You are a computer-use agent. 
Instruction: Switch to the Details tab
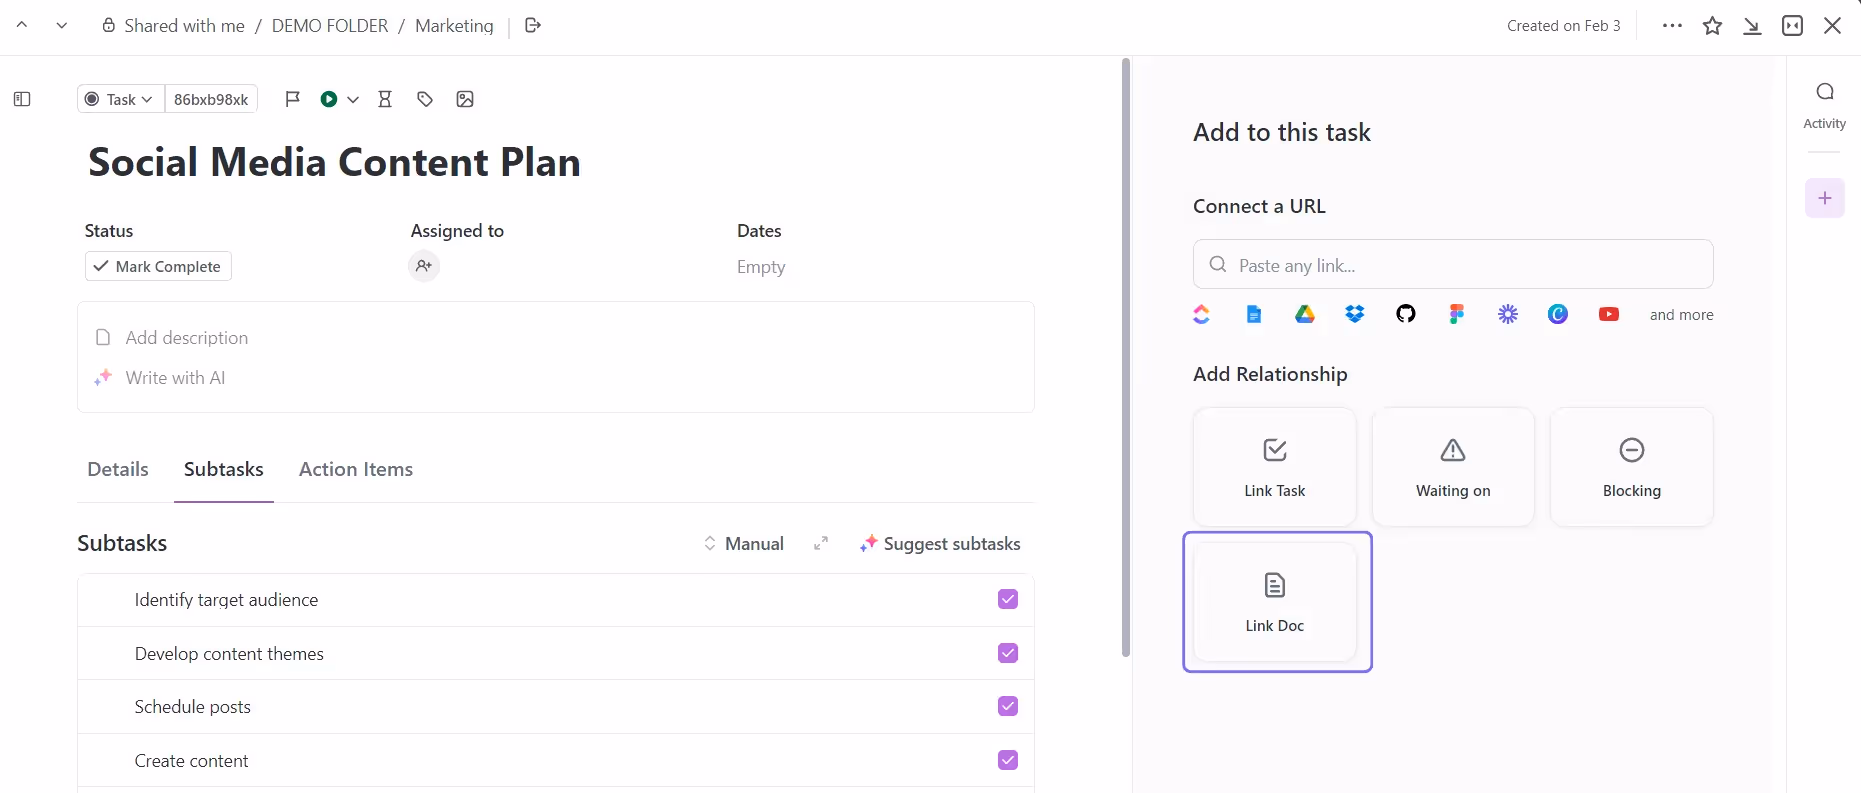tap(118, 470)
